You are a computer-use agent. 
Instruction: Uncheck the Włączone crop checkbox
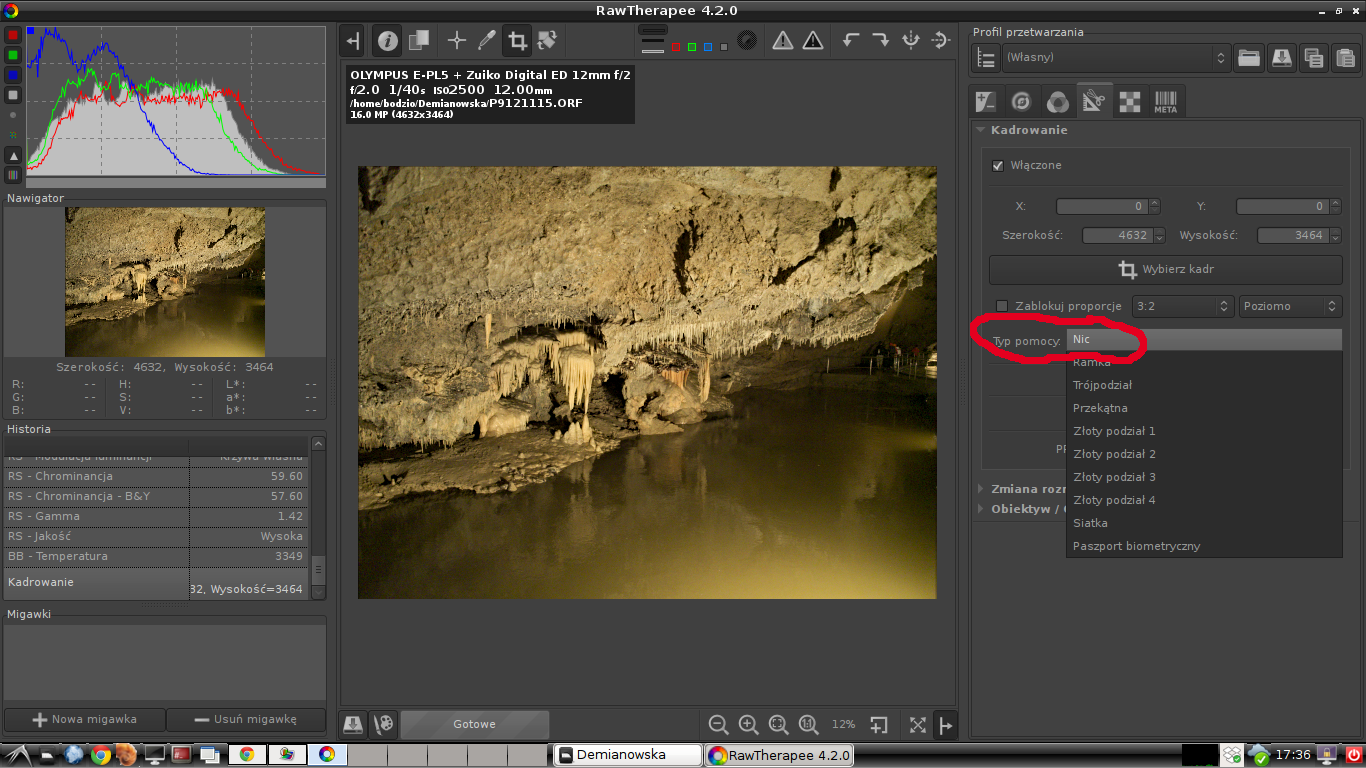(997, 166)
